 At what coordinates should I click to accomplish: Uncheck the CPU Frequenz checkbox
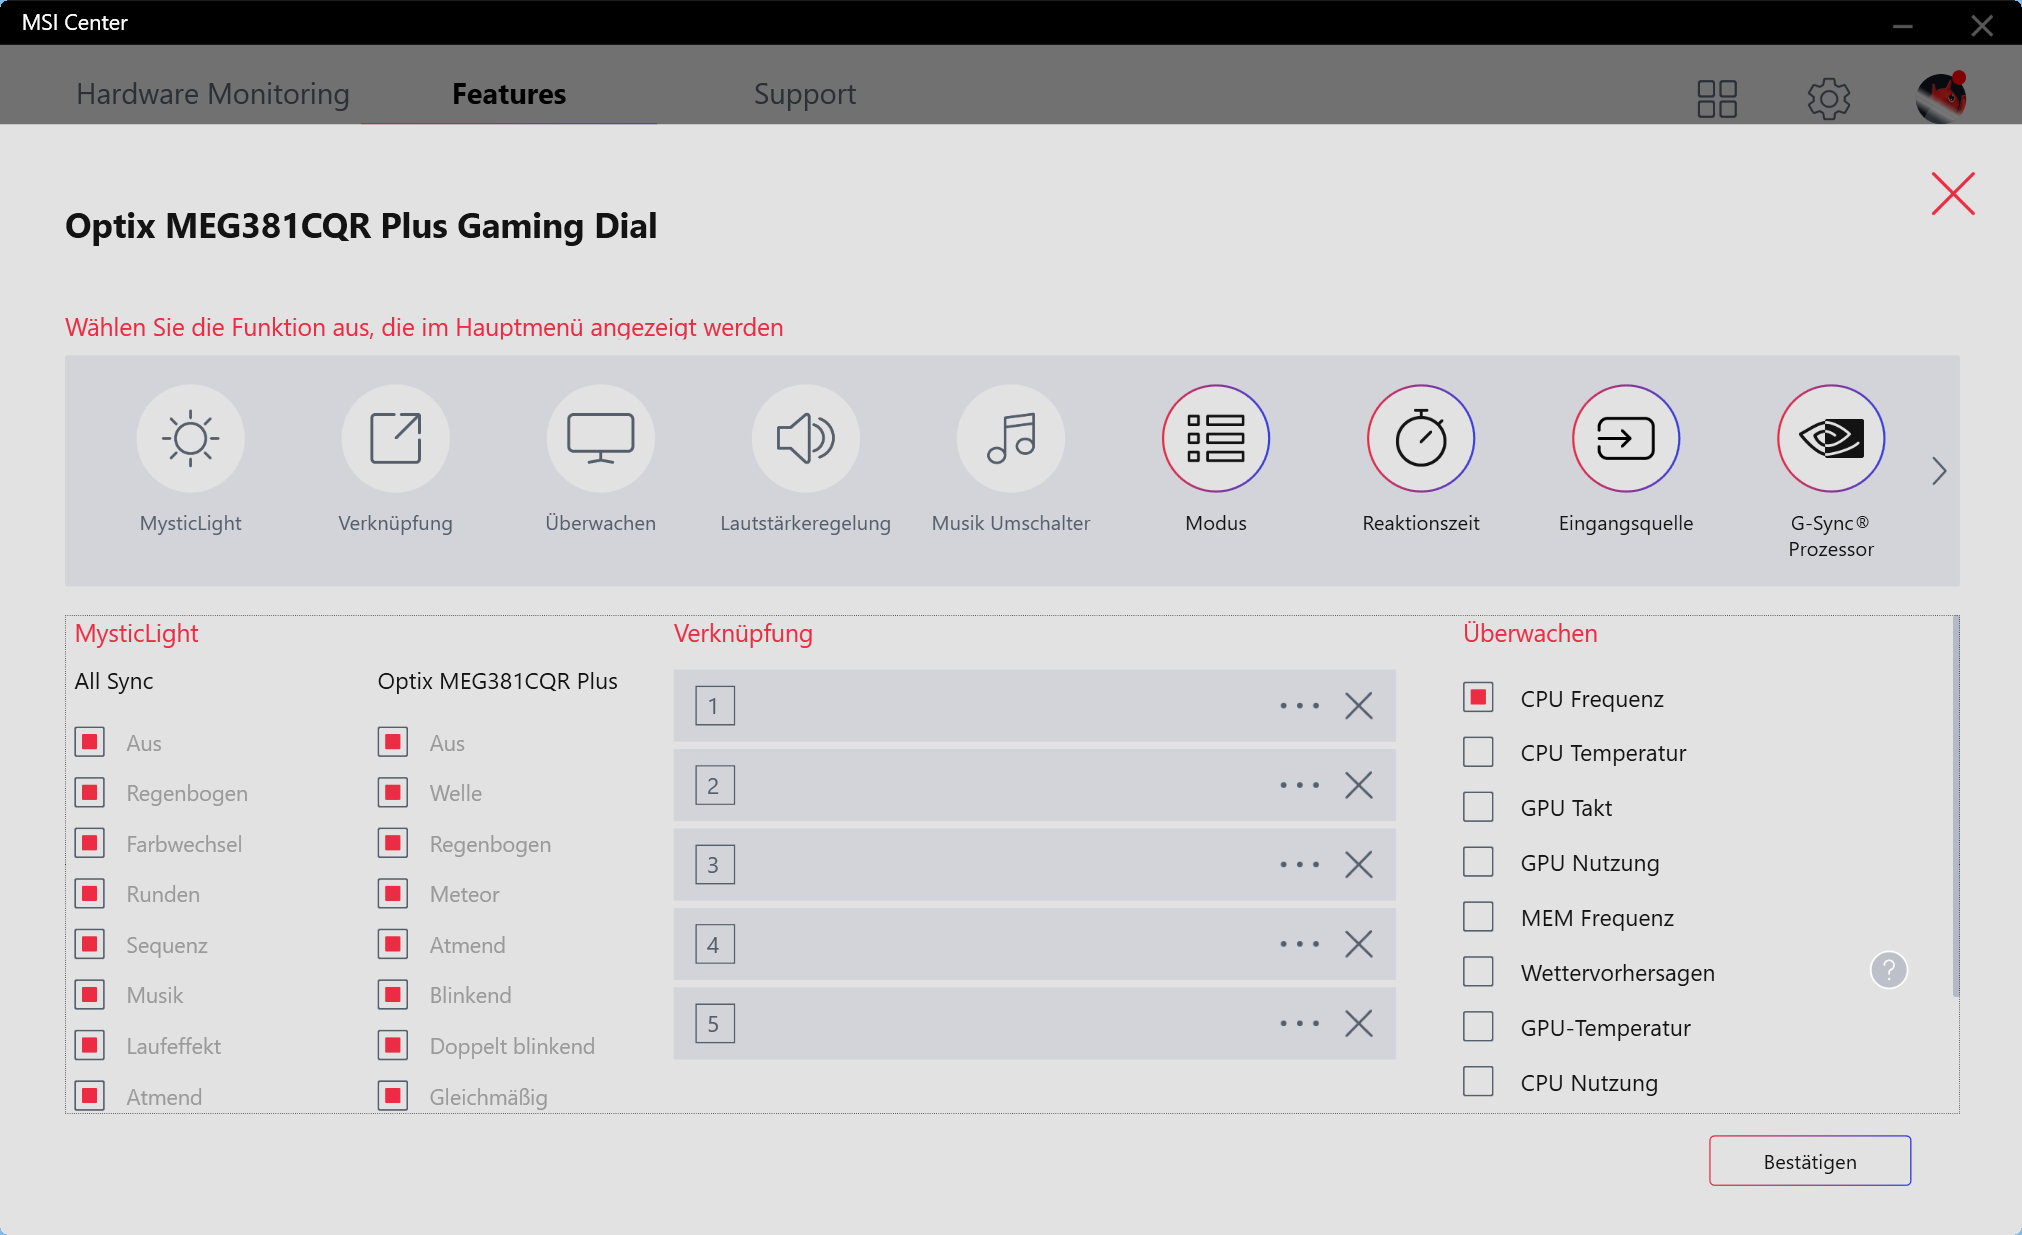click(x=1478, y=697)
